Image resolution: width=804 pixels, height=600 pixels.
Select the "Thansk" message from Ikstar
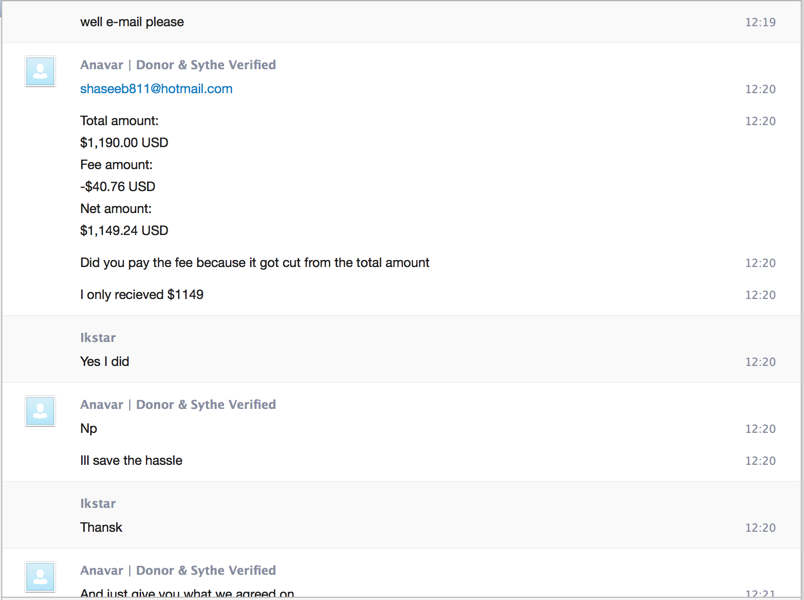point(101,528)
